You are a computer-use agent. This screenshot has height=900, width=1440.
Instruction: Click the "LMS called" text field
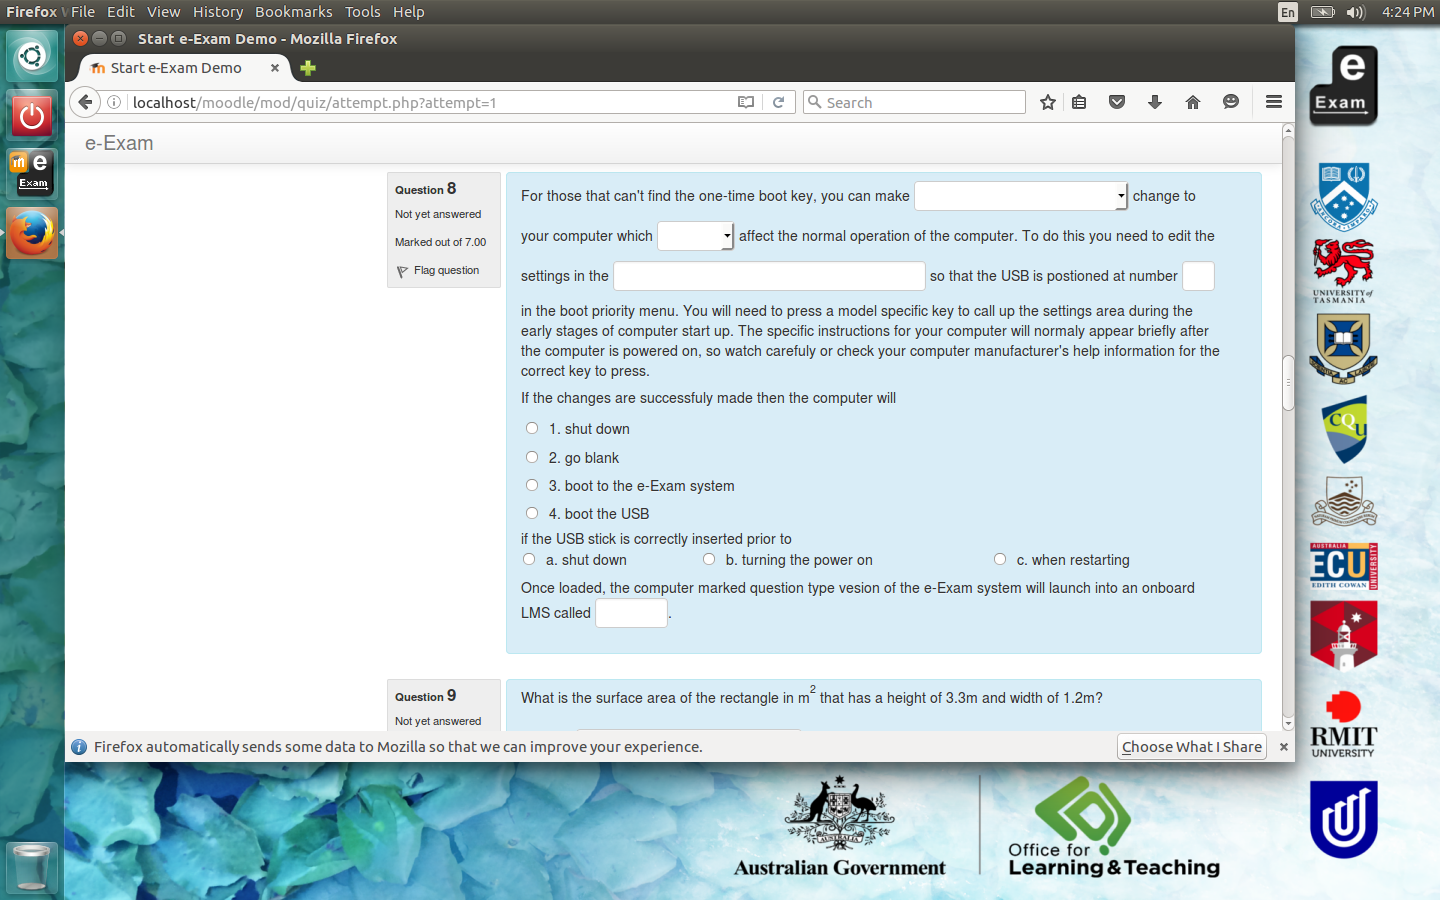[631, 613]
